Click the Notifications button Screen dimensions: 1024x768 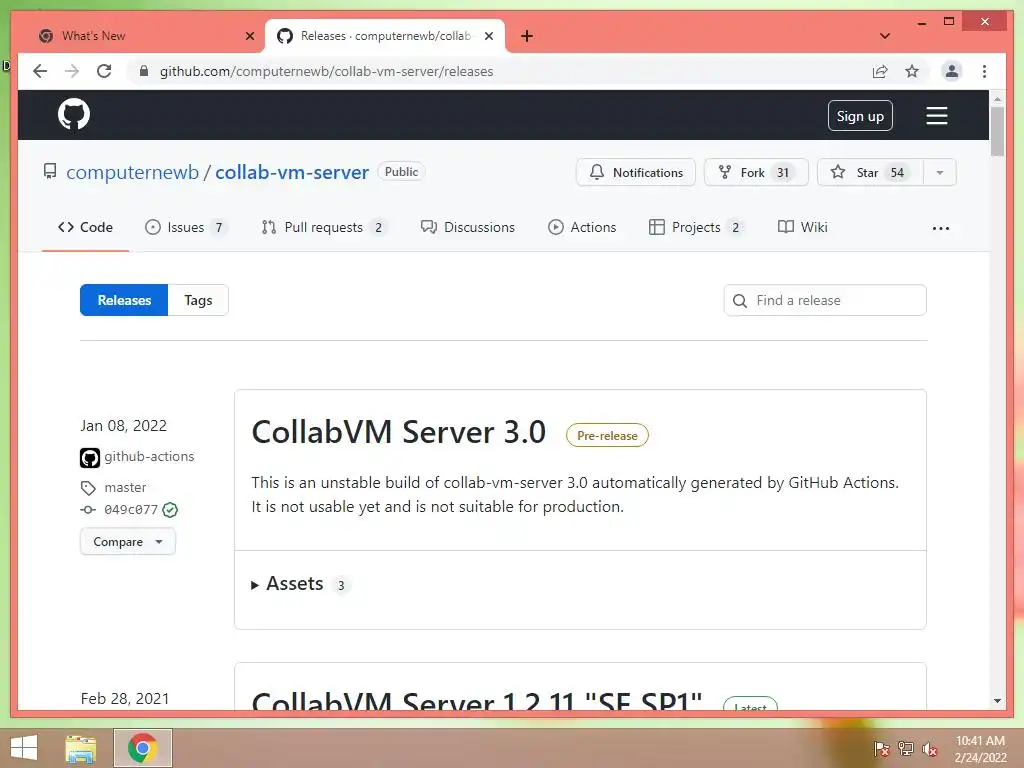[x=635, y=172]
